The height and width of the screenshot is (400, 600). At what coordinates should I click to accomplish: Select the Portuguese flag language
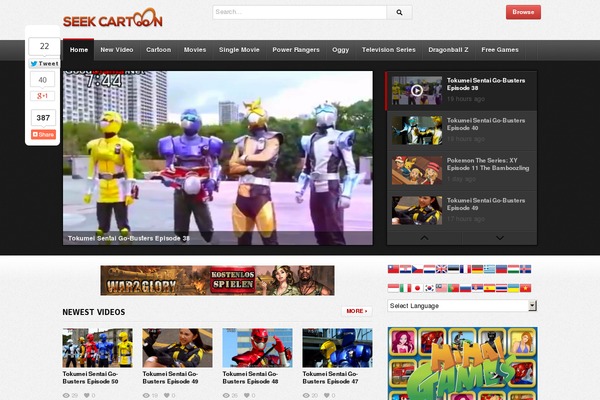[x=453, y=288]
